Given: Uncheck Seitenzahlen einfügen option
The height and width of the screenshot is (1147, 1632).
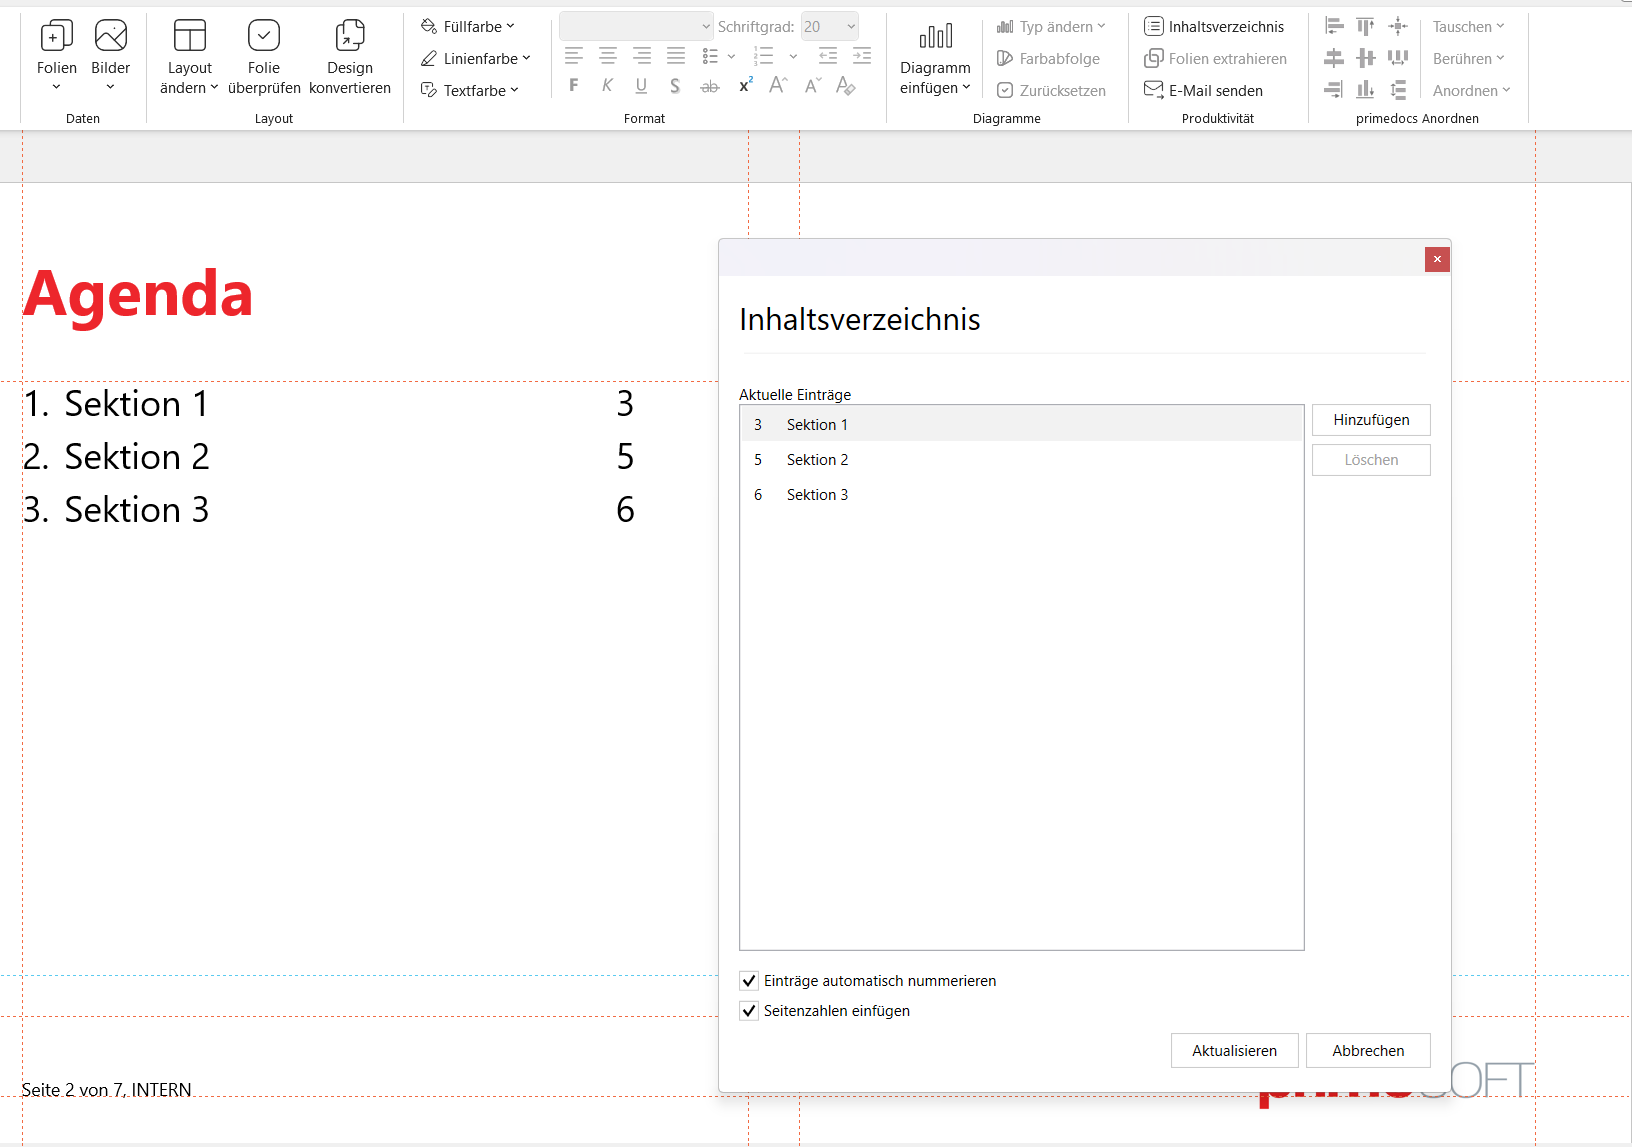Looking at the screenshot, I should coord(749,1011).
